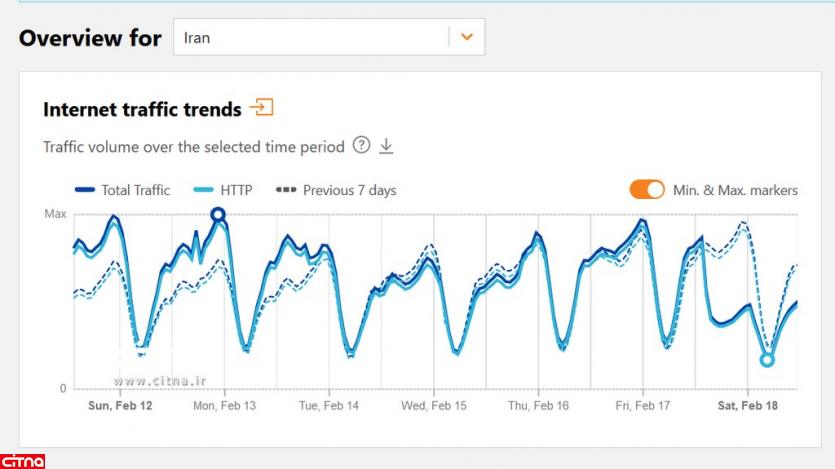Toggle Previous 7 days legend series
Image resolution: width=835 pixels, height=469 pixels.
click(x=335, y=190)
